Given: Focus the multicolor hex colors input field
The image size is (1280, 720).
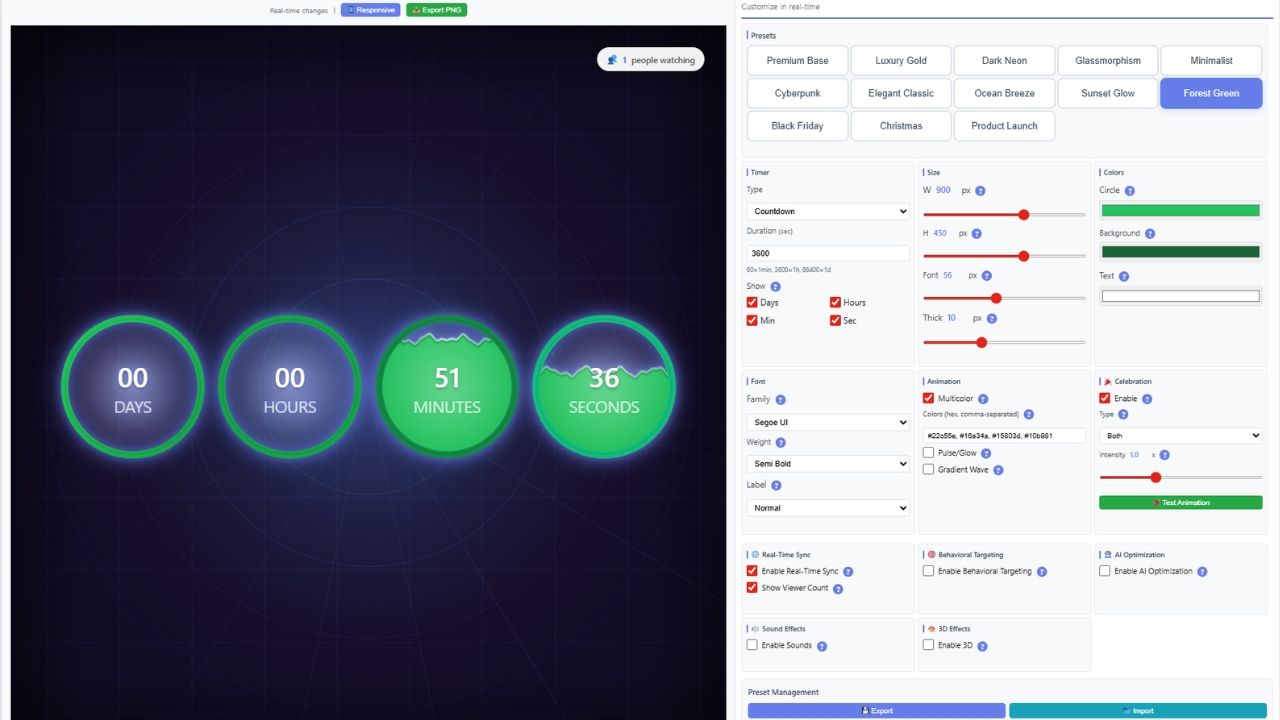Looking at the screenshot, I should coord(1004,435).
